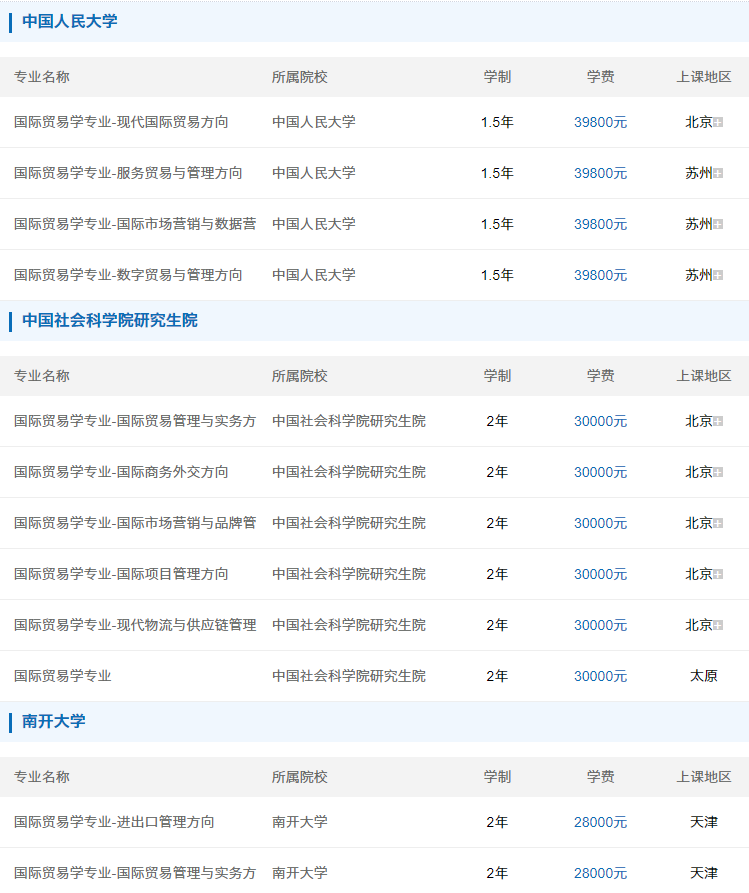Open 39800元 tuition for 数字贸易与管理方向

[x=600, y=275]
